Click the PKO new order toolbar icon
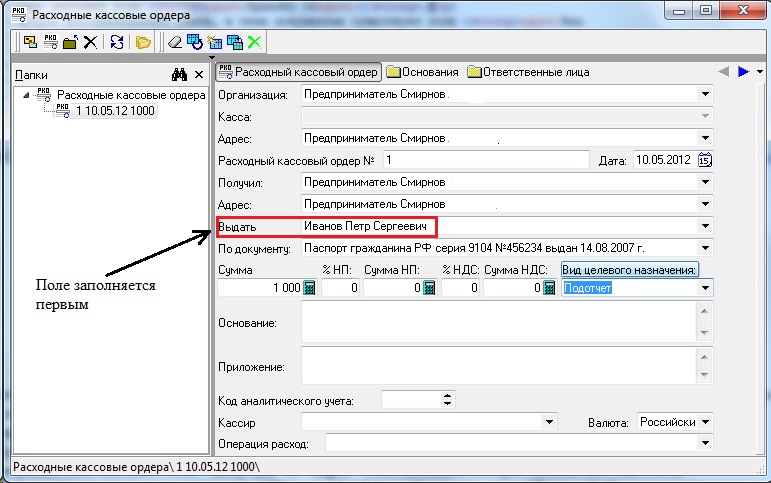771x483 pixels. pyautogui.click(x=51, y=42)
